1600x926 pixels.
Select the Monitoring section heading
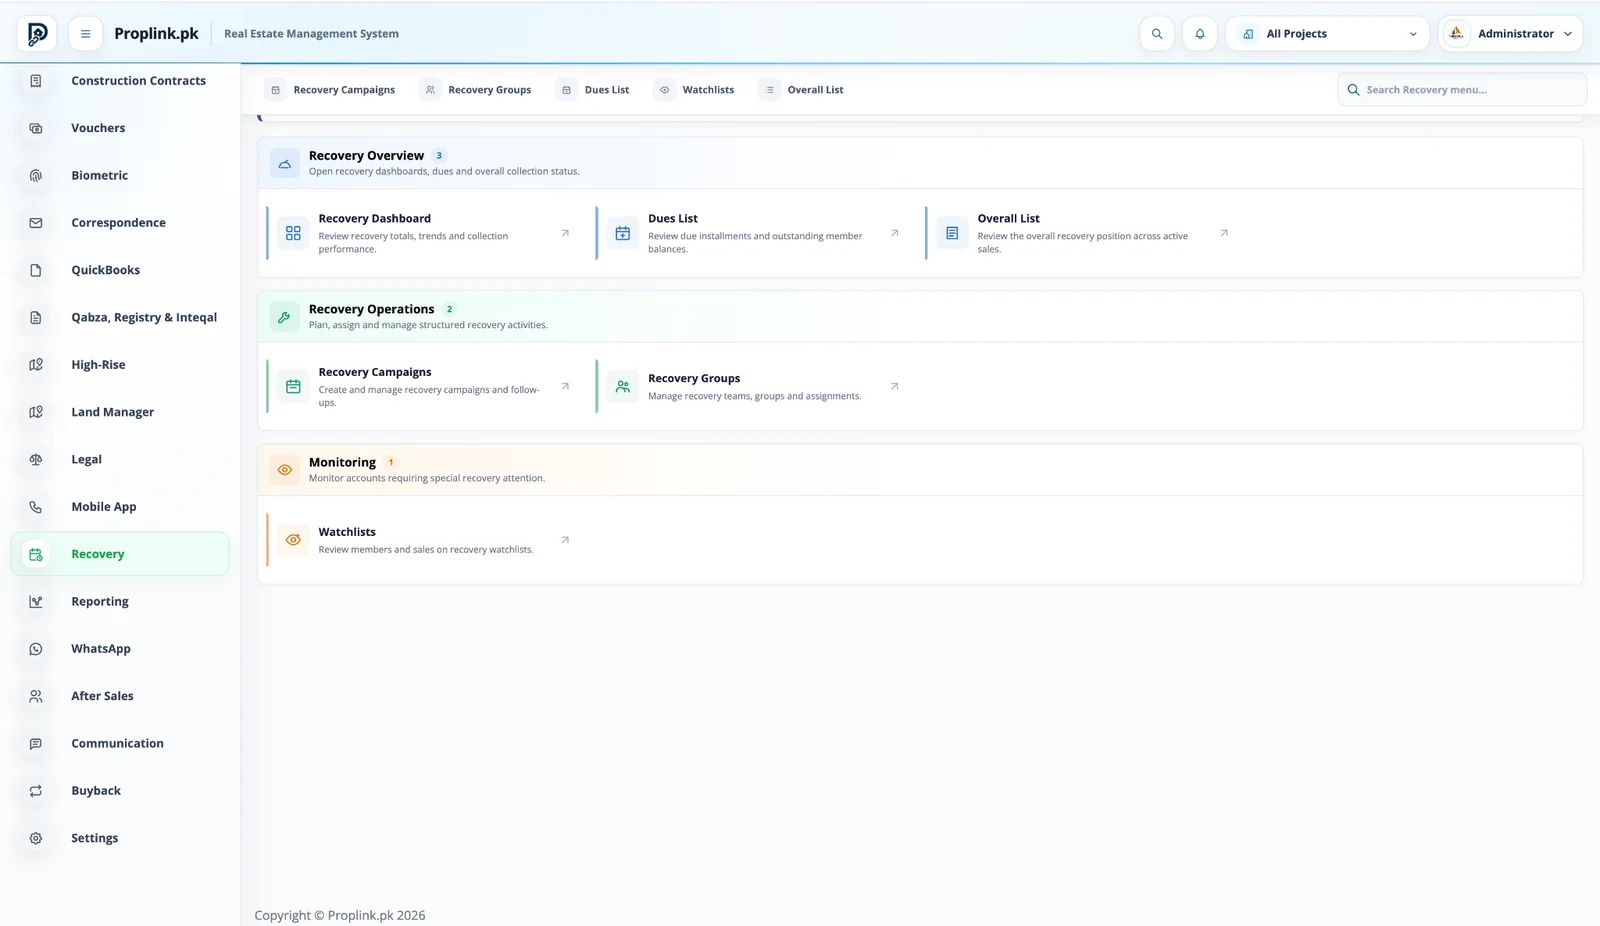(342, 463)
